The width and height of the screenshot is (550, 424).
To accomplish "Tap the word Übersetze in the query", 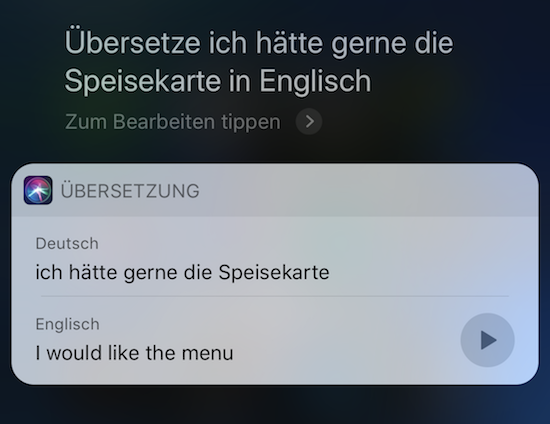I will pyautogui.click(x=133, y=43).
